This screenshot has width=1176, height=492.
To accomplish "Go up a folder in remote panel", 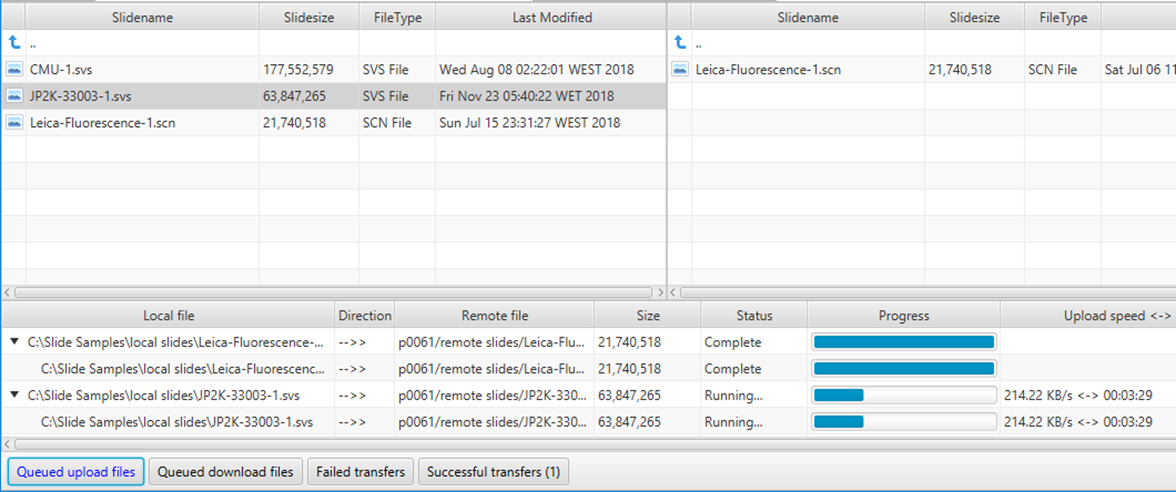I will 680,43.
